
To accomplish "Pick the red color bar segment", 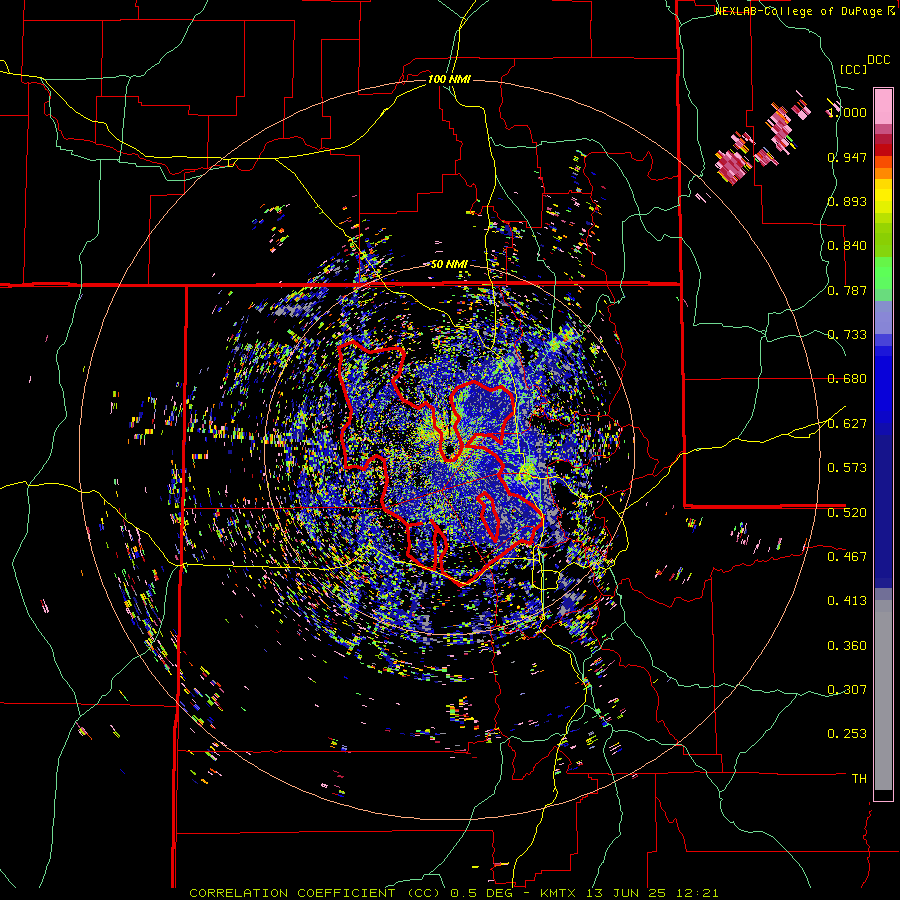I will point(883,150).
